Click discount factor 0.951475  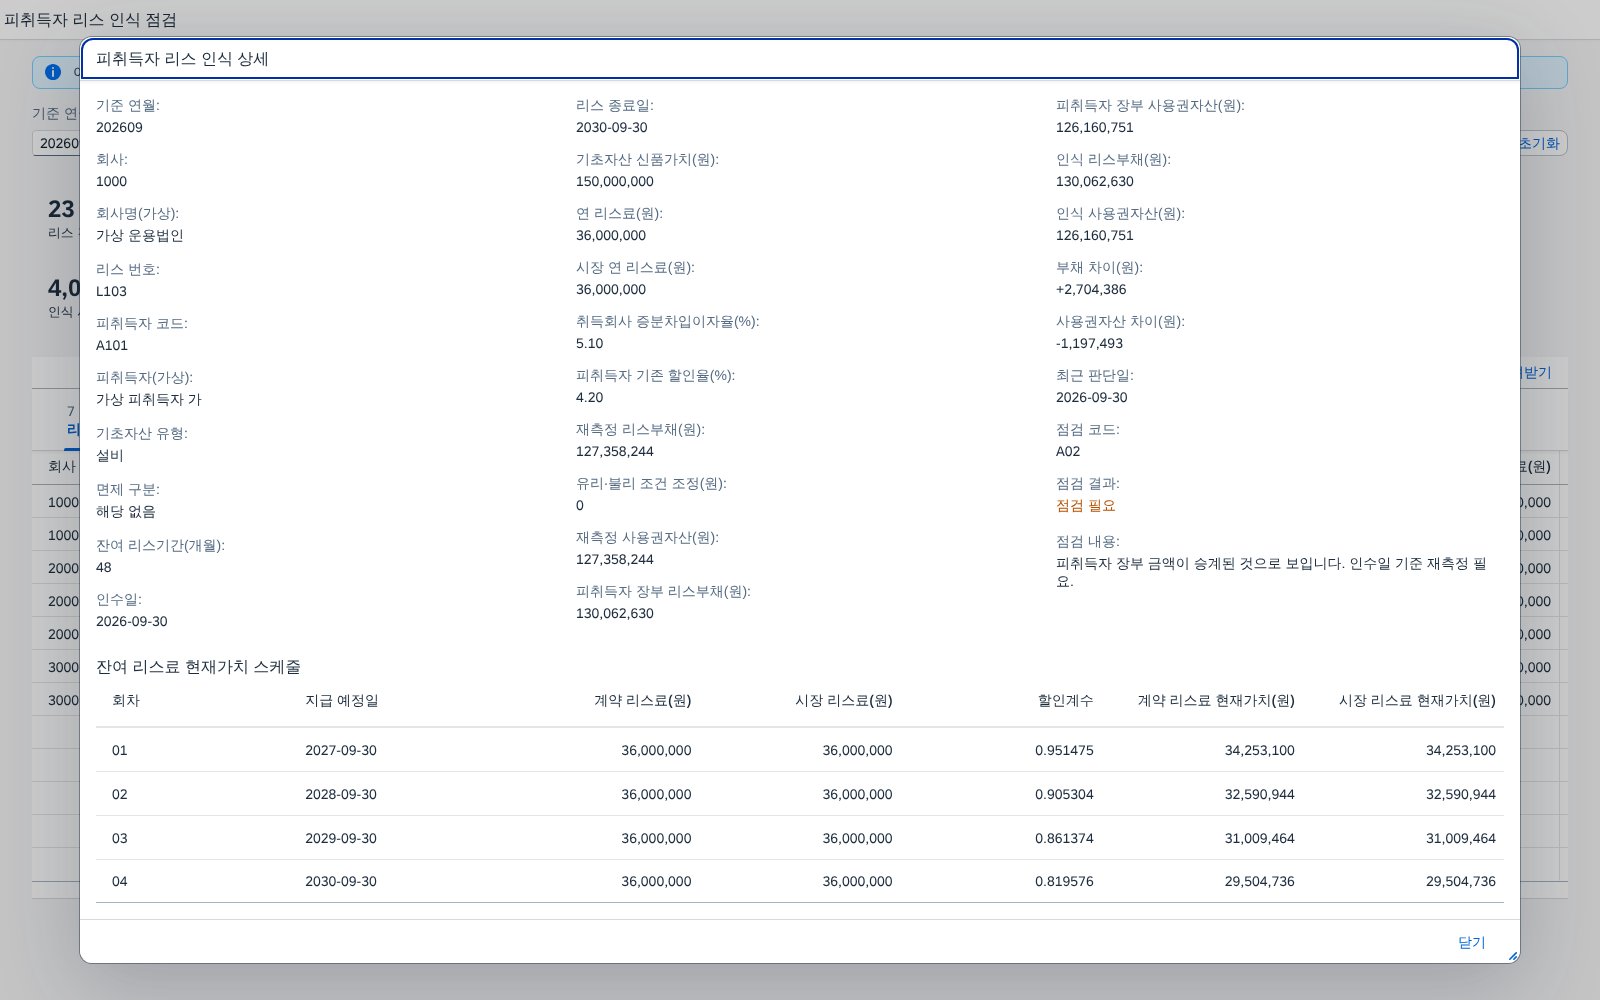click(x=1064, y=750)
